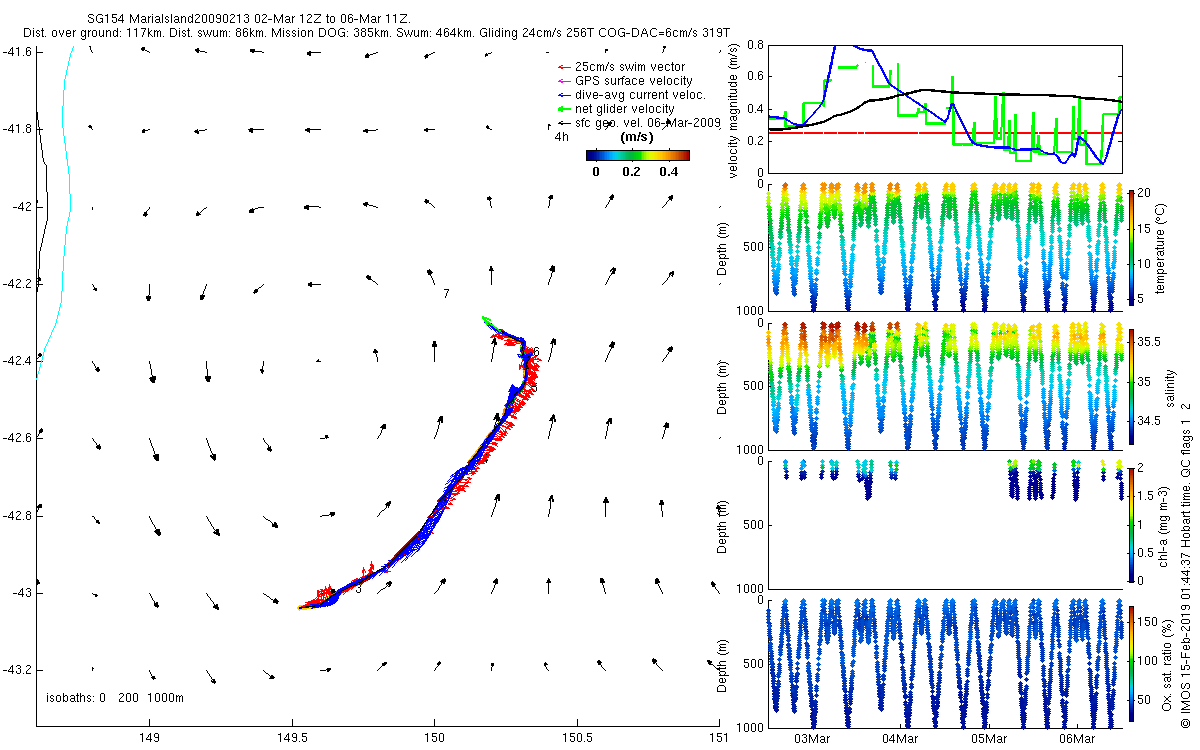This screenshot has height=750, width=1200.
Task: Select waypoint number 7 on the map
Action: point(446,293)
